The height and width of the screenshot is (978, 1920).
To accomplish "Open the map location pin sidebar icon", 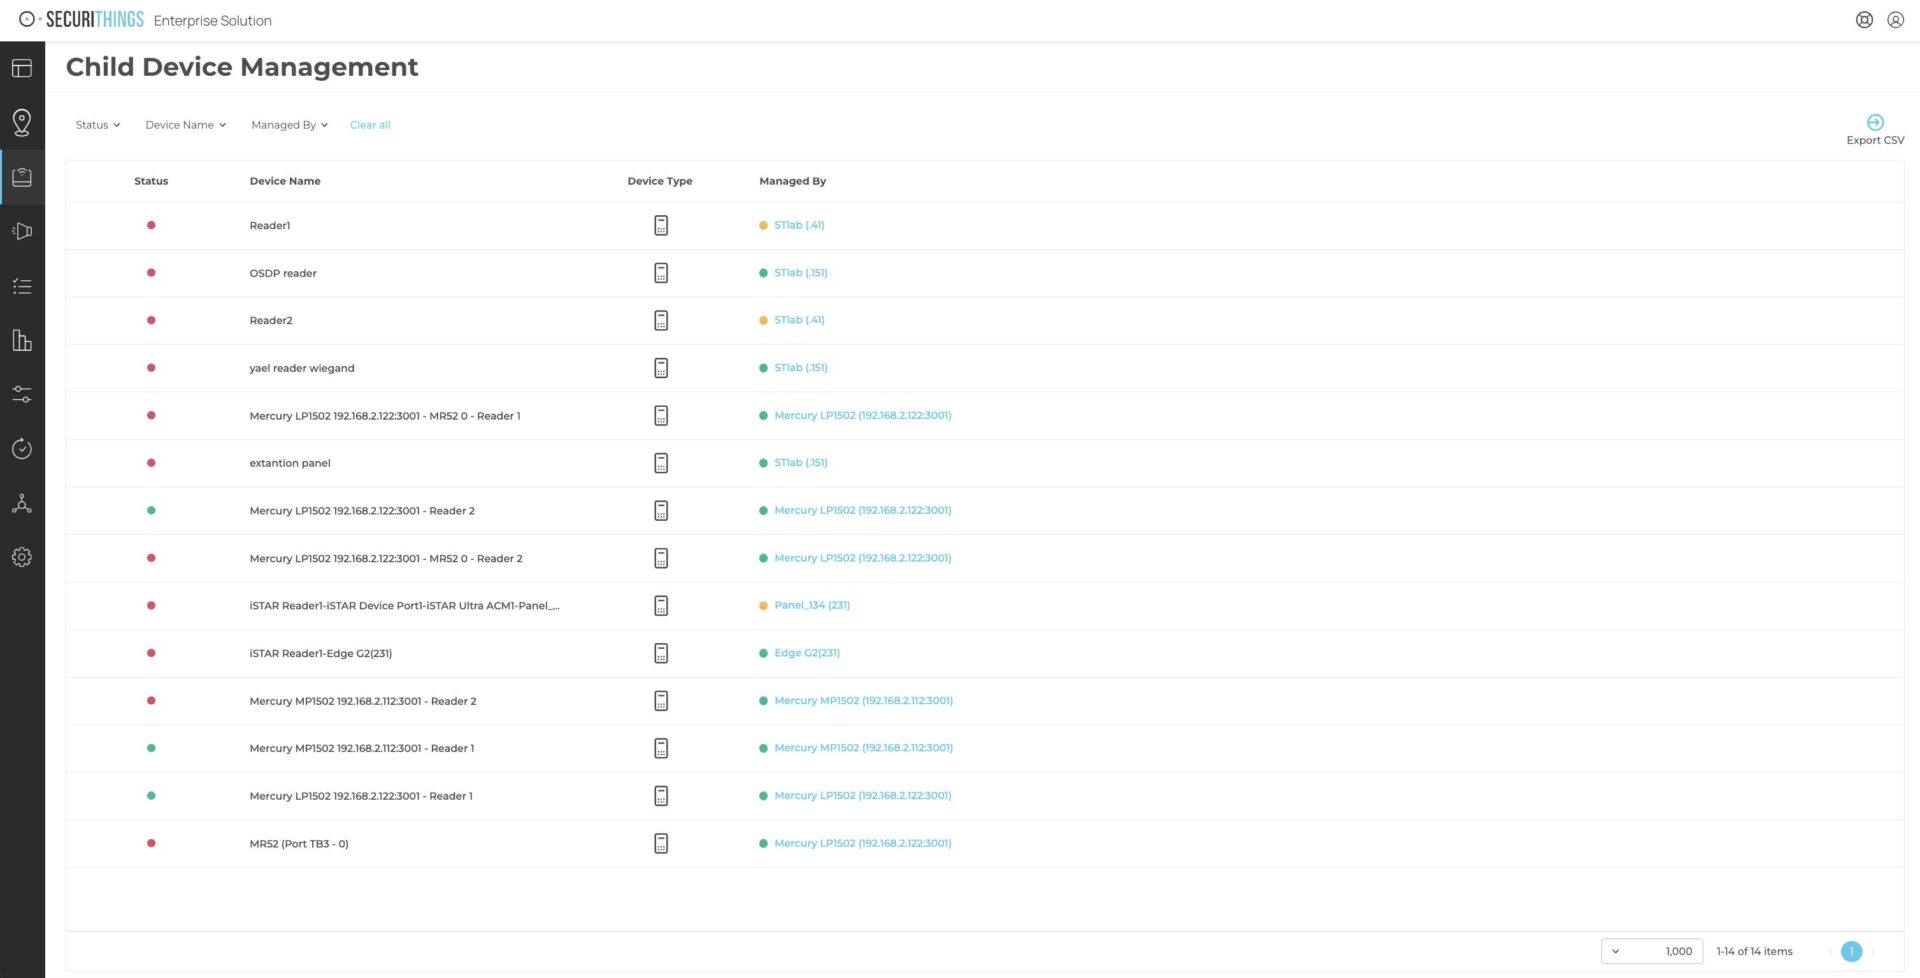I will (x=22, y=122).
